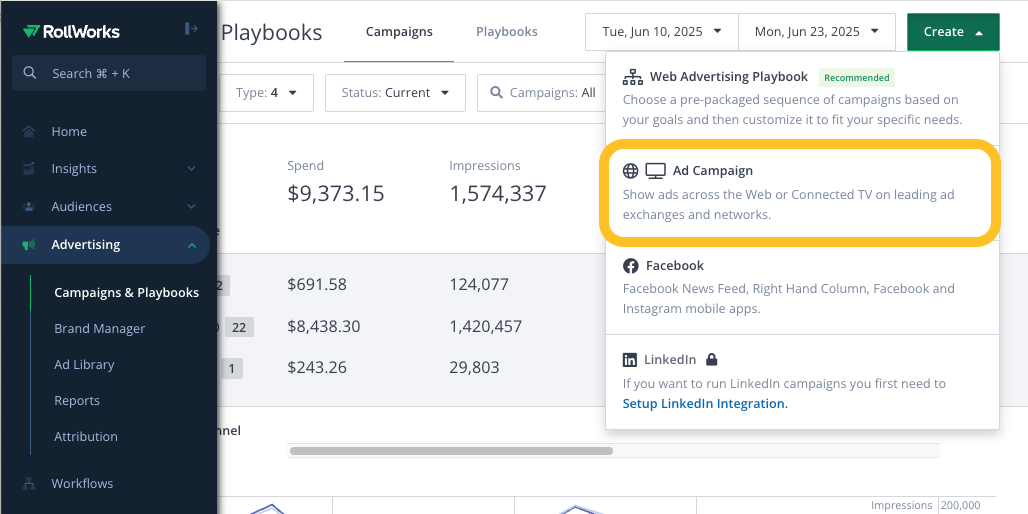The image size is (1028, 514).
Task: Click the RollWorks logo
Action: click(71, 31)
